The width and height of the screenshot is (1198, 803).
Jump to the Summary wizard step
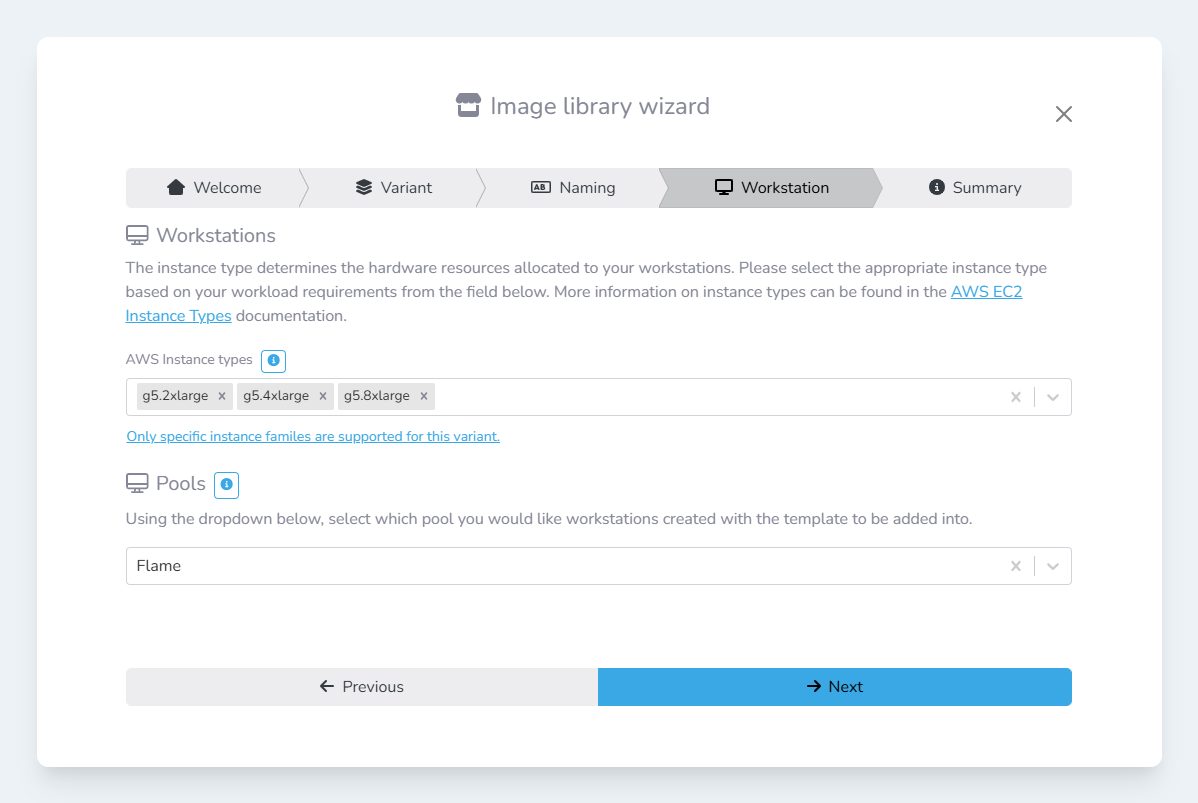coord(975,188)
